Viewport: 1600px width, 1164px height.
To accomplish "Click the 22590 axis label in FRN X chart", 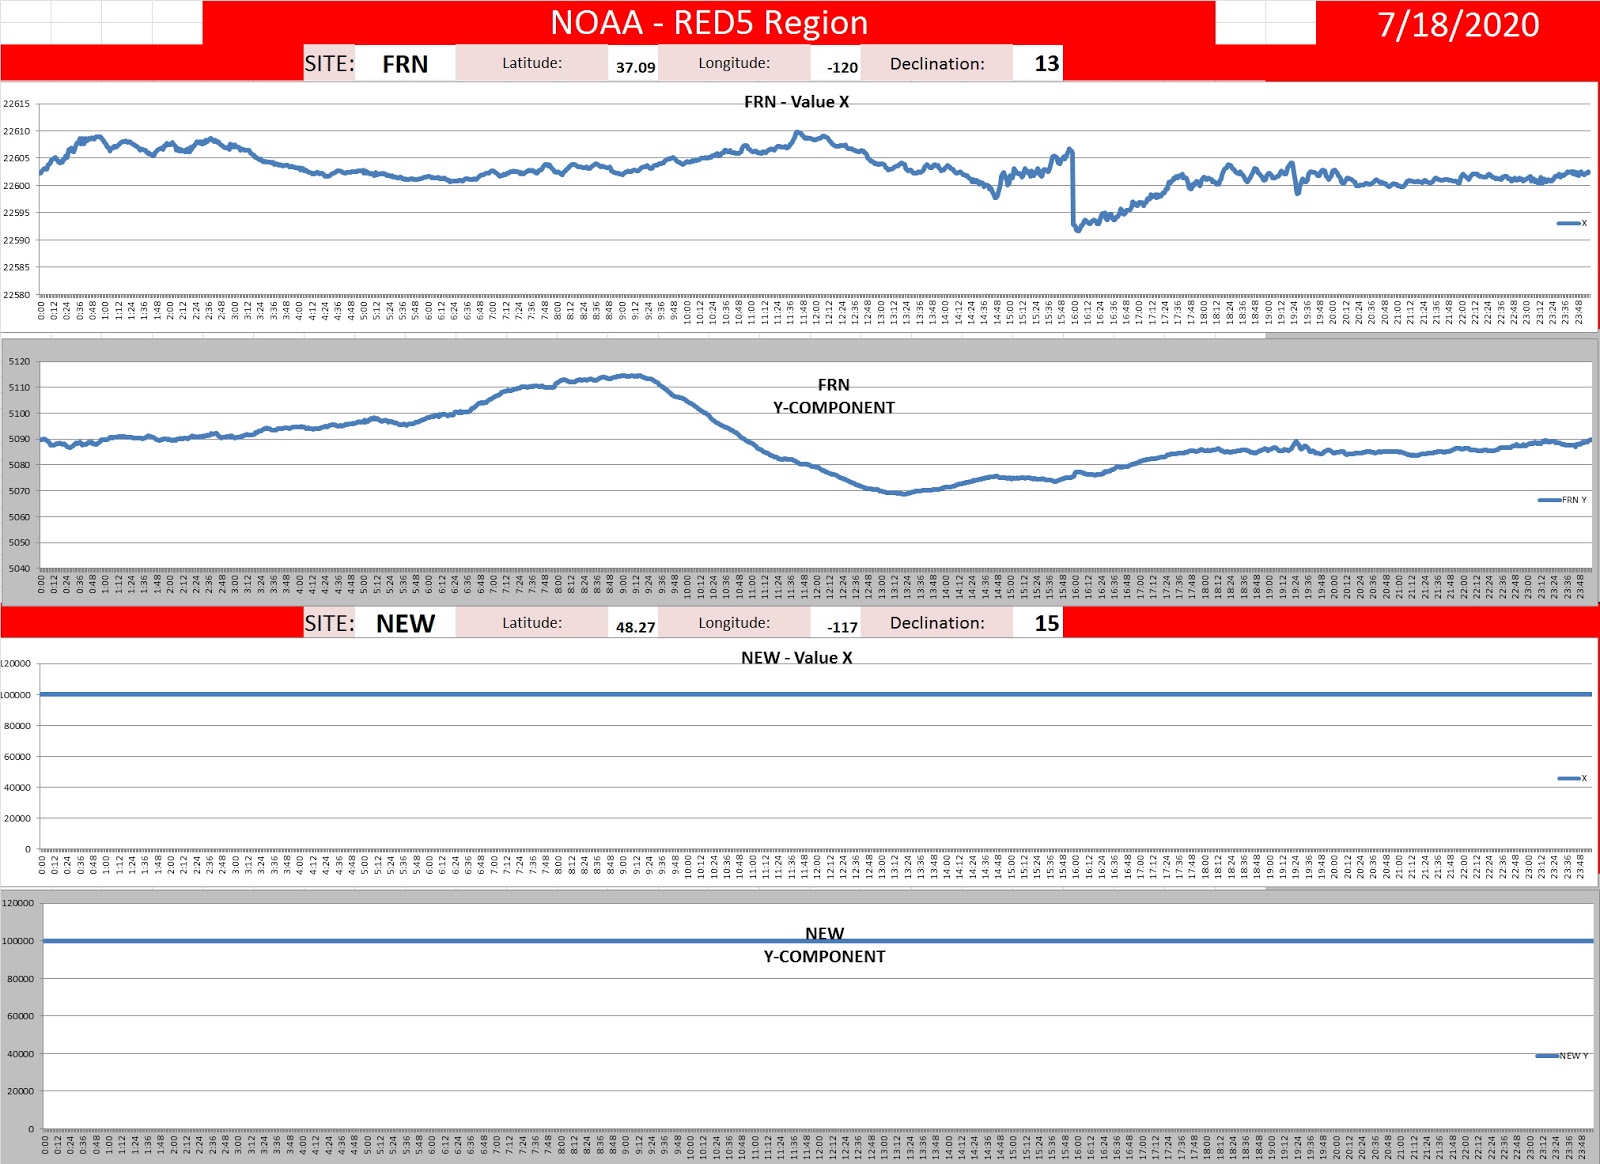I will point(16,240).
